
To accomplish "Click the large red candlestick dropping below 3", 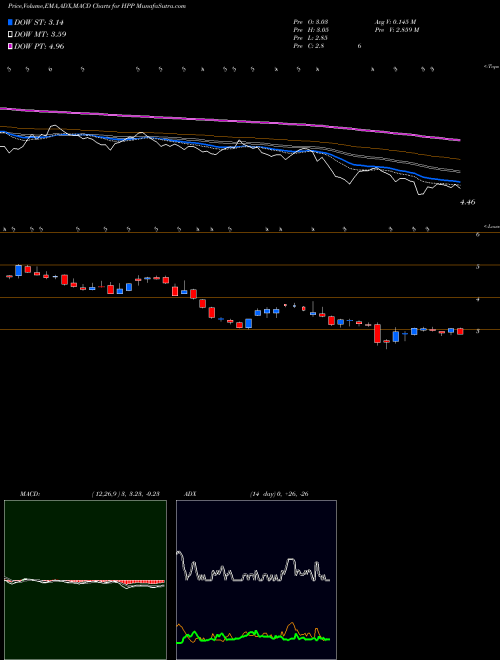I will pyautogui.click(x=378, y=333).
